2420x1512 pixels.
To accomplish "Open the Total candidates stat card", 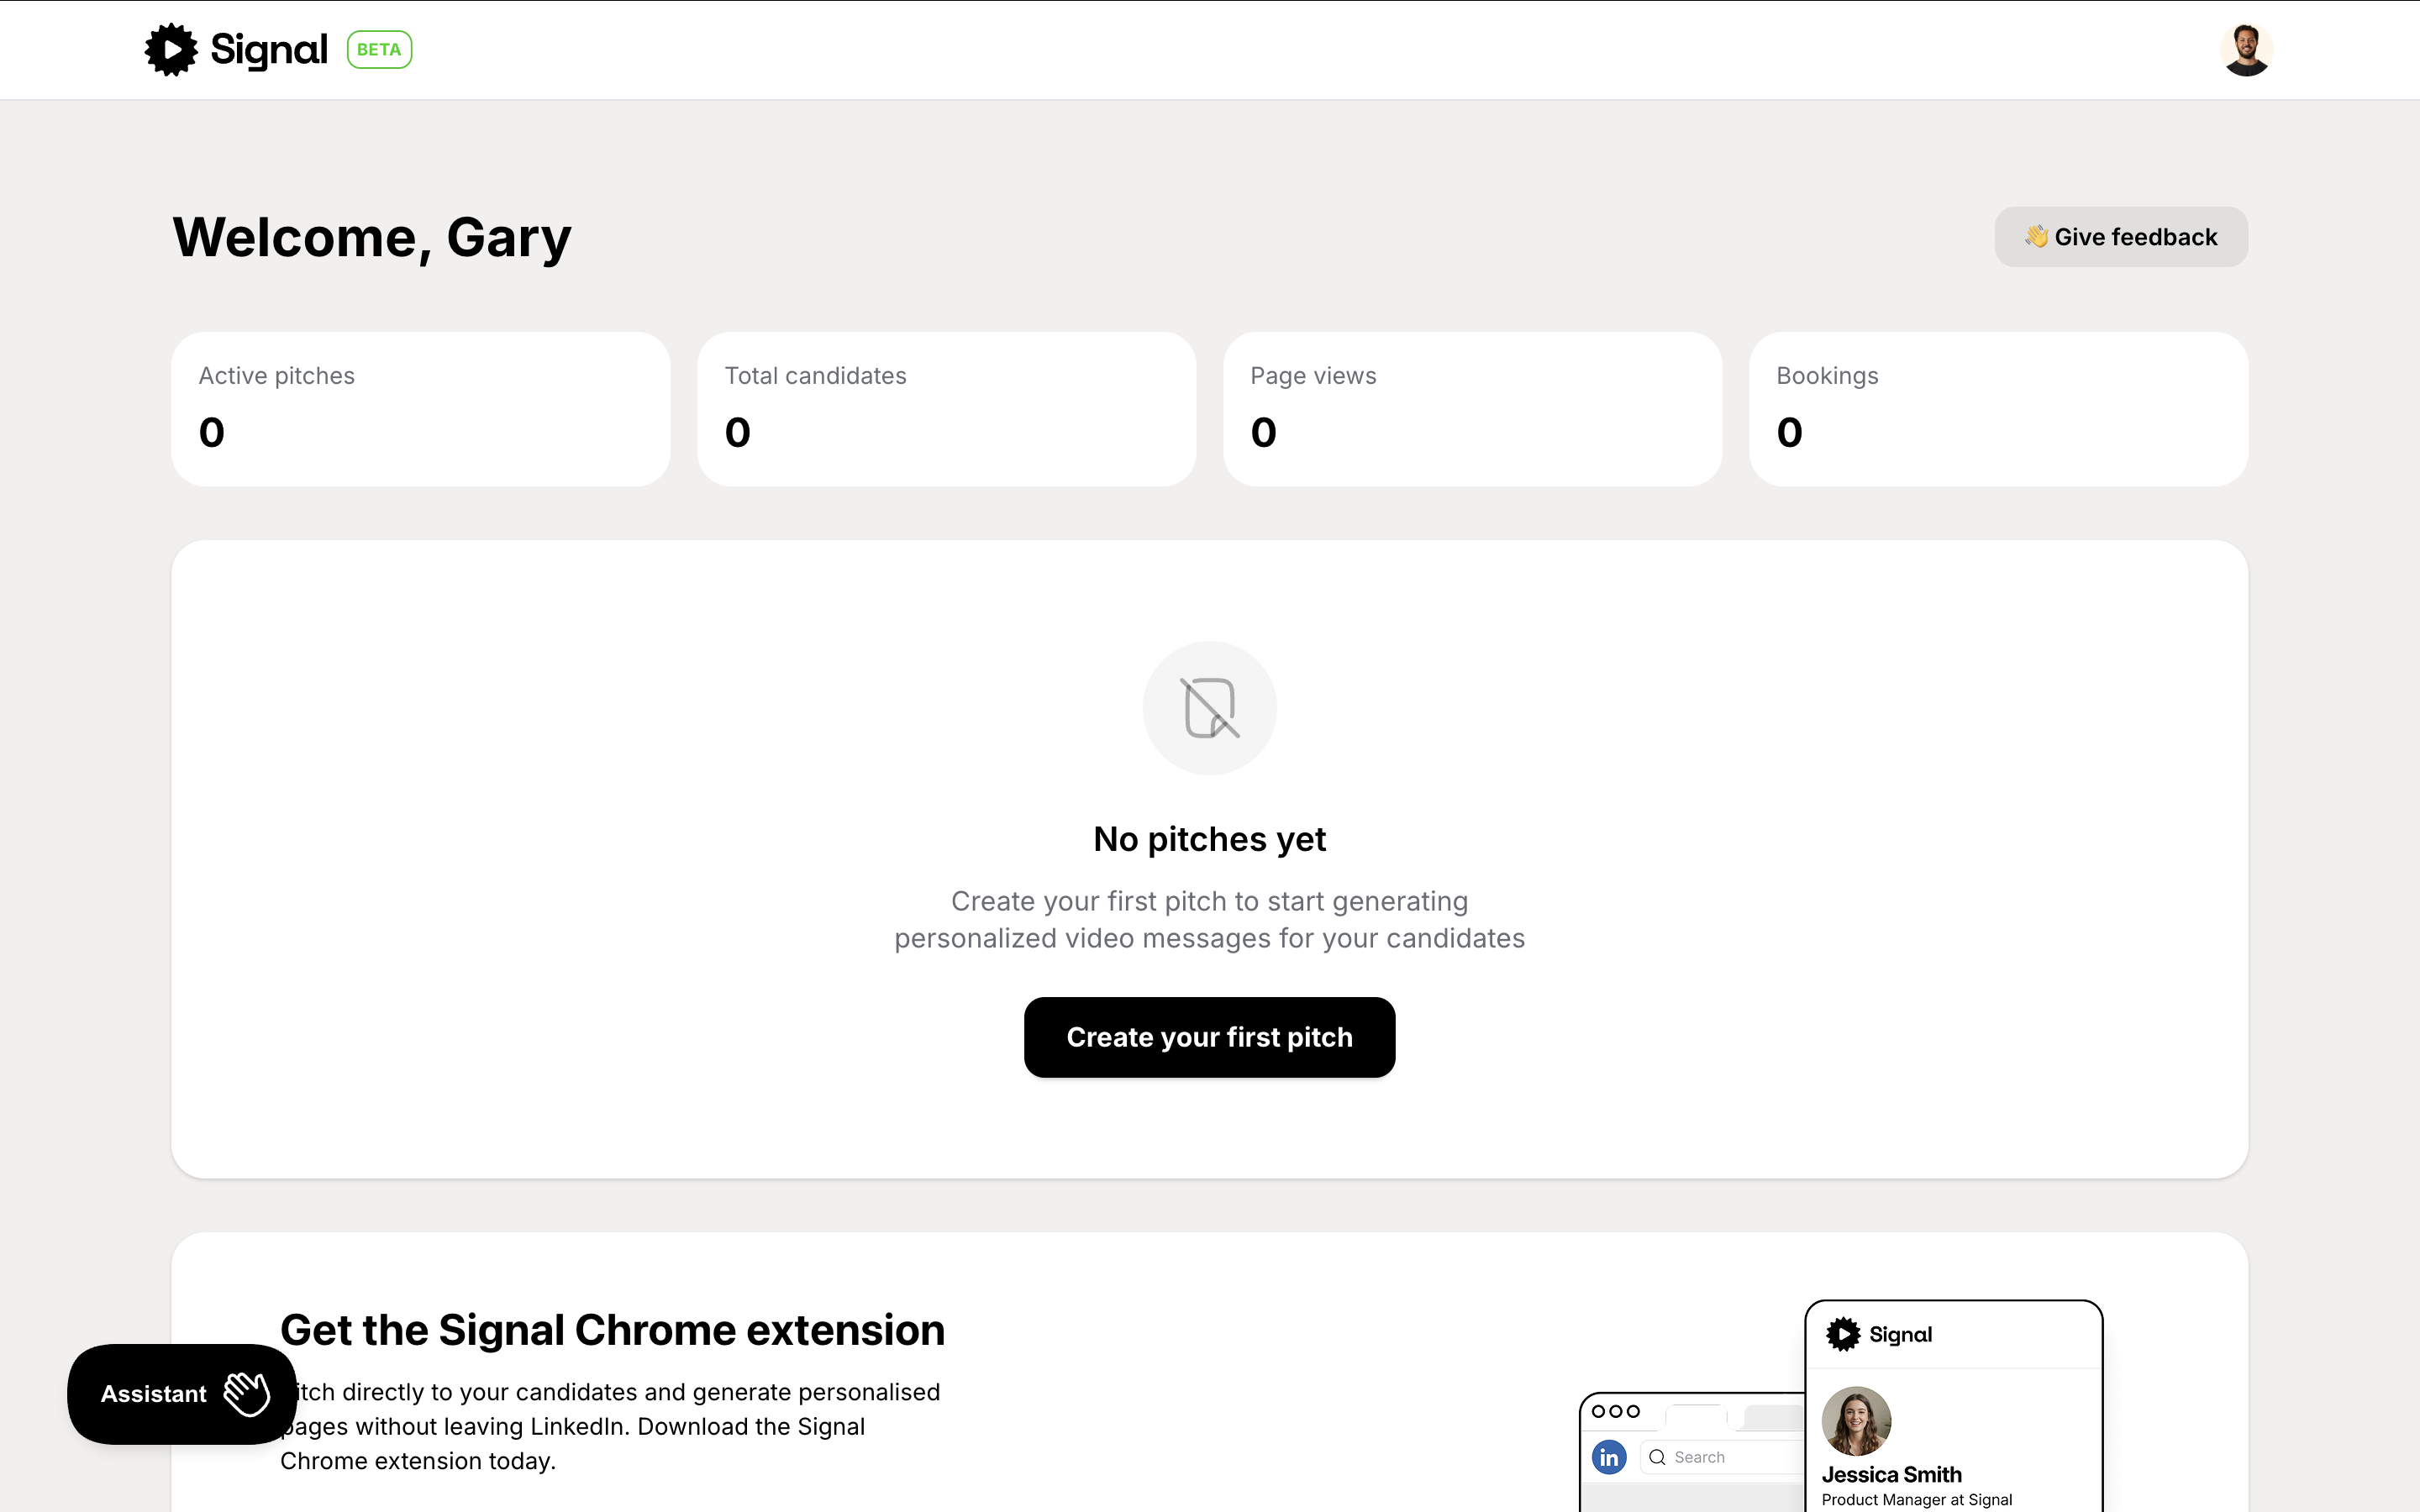I will click(946, 409).
